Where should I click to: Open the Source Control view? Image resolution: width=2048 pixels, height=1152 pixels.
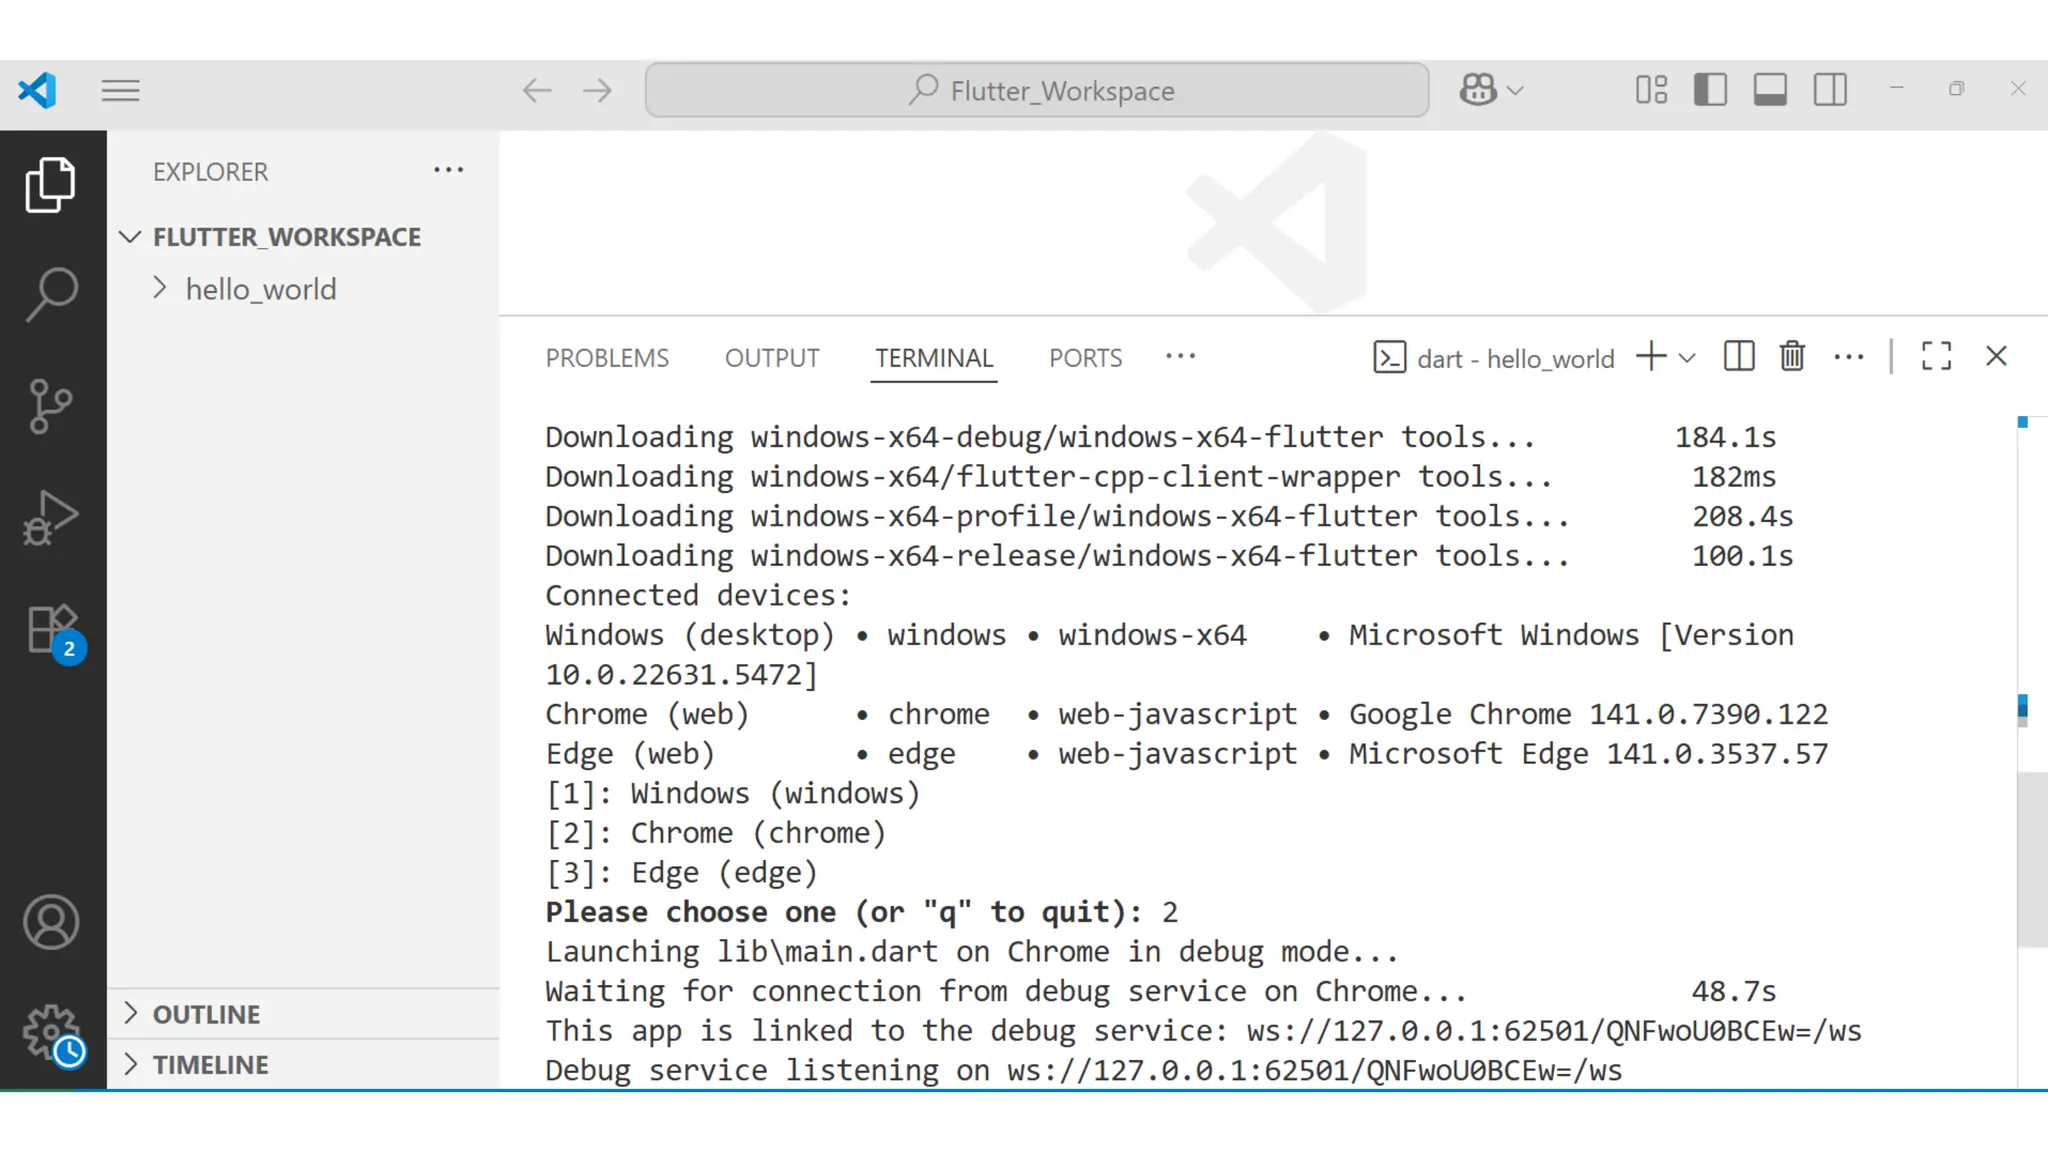(51, 406)
